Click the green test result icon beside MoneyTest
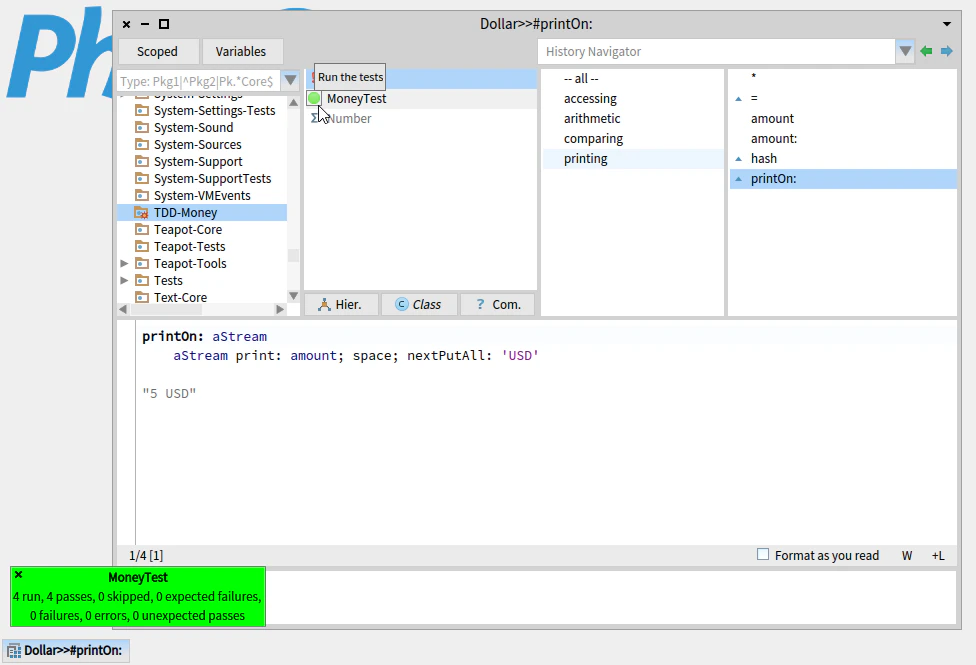Viewport: 976px width, 665px height. pos(314,98)
